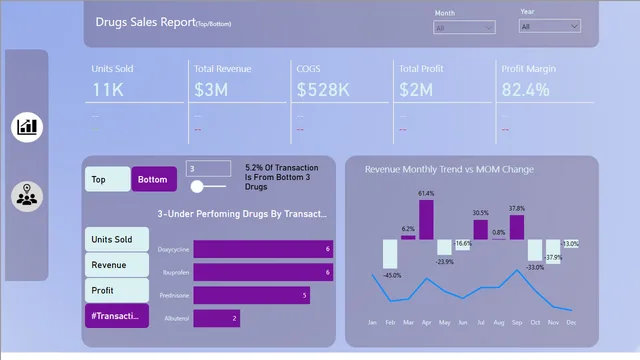Open the Month filter dropdown

coord(464,28)
